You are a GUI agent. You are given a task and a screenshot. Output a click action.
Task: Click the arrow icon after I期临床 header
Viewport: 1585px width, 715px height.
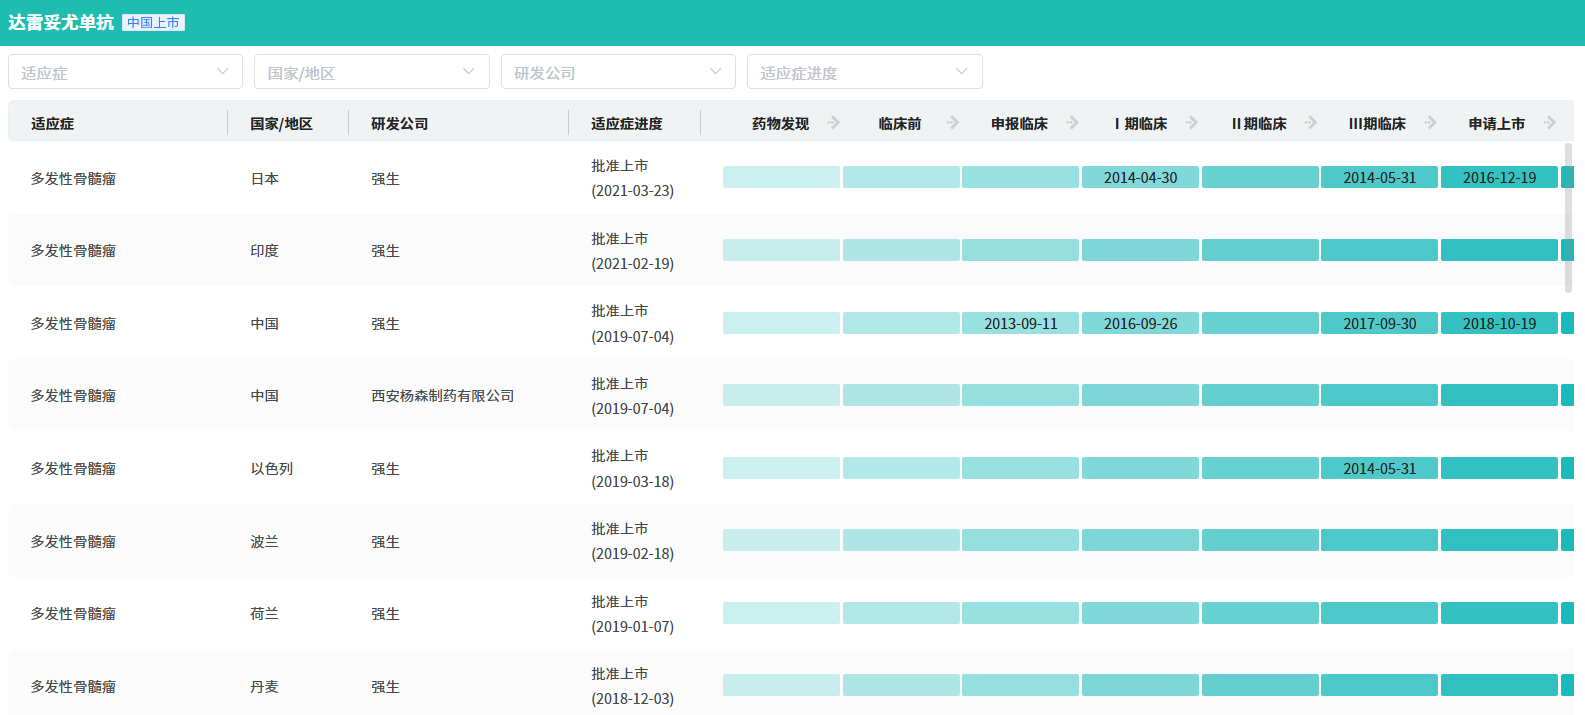pyautogui.click(x=1191, y=123)
